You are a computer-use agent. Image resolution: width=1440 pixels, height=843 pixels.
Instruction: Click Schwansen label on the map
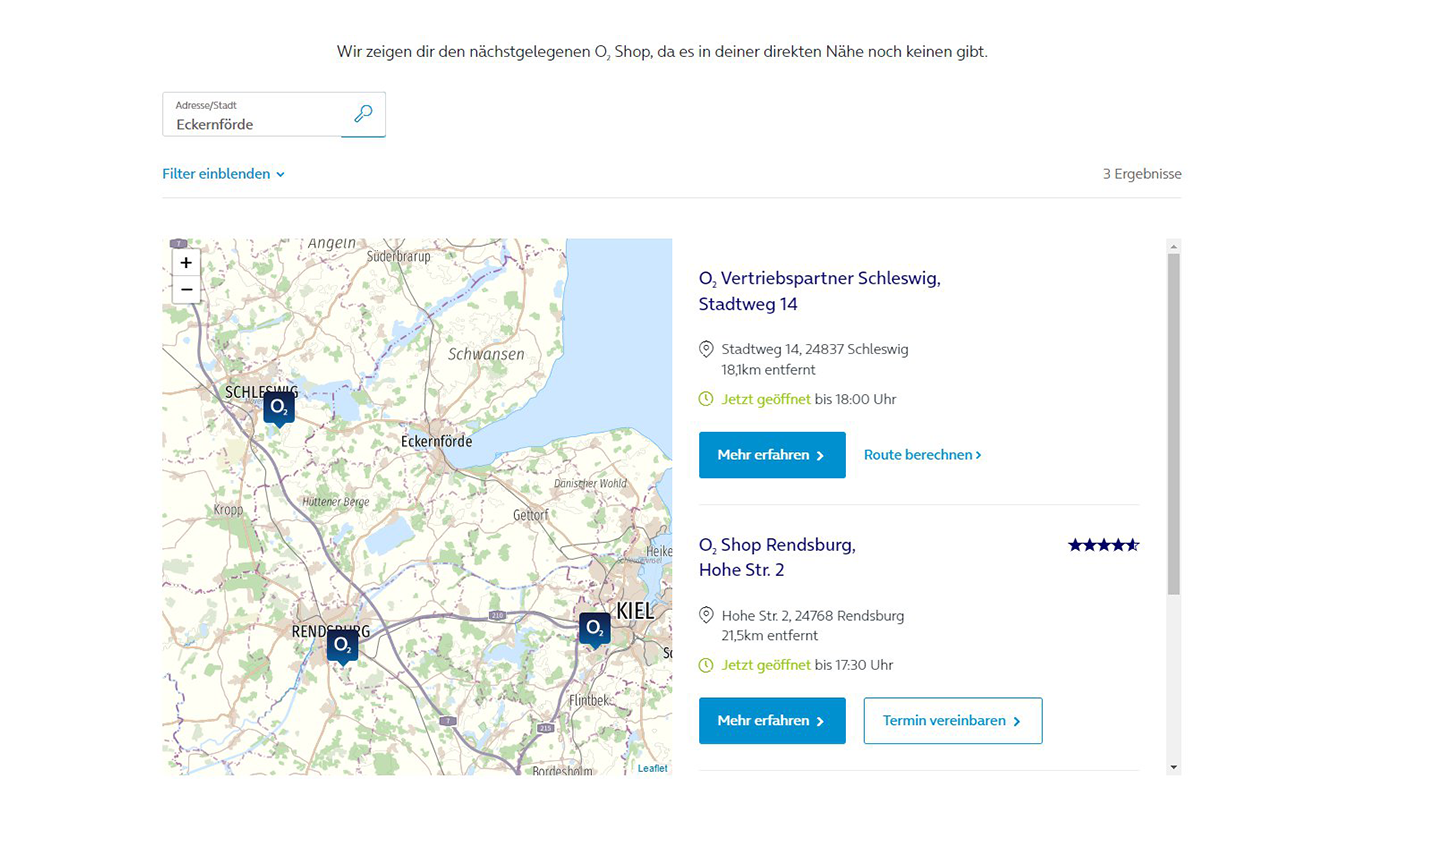coord(486,354)
